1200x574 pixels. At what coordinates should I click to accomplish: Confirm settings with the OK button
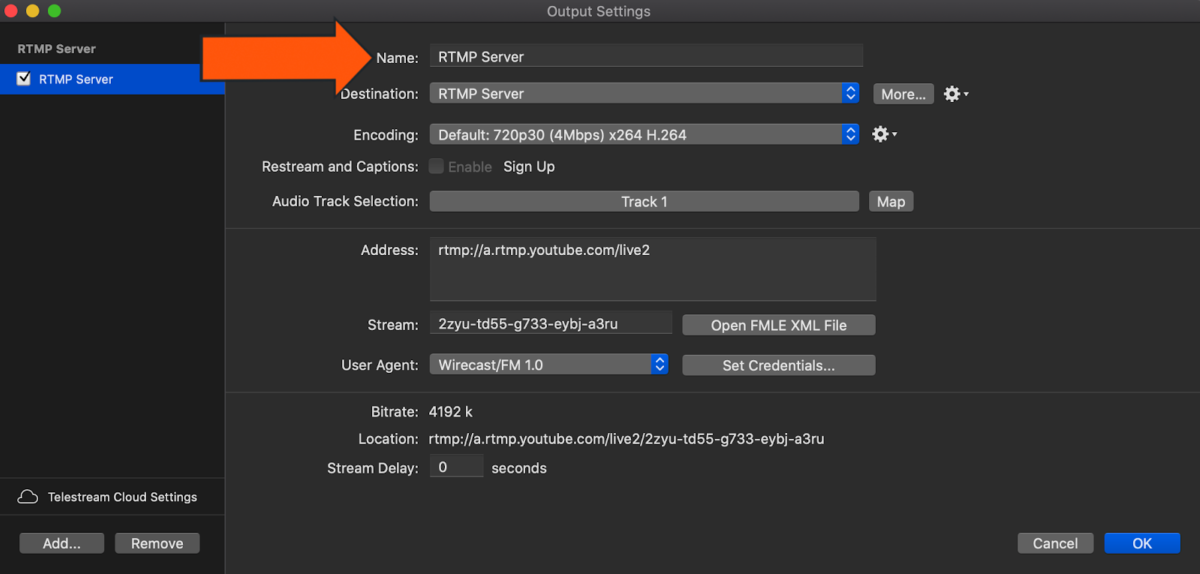[x=1142, y=543]
